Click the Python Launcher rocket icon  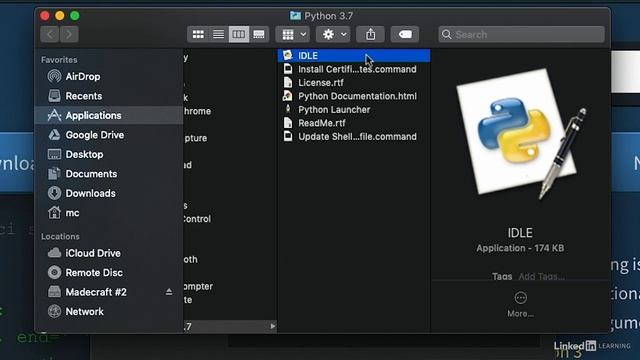tap(288, 109)
